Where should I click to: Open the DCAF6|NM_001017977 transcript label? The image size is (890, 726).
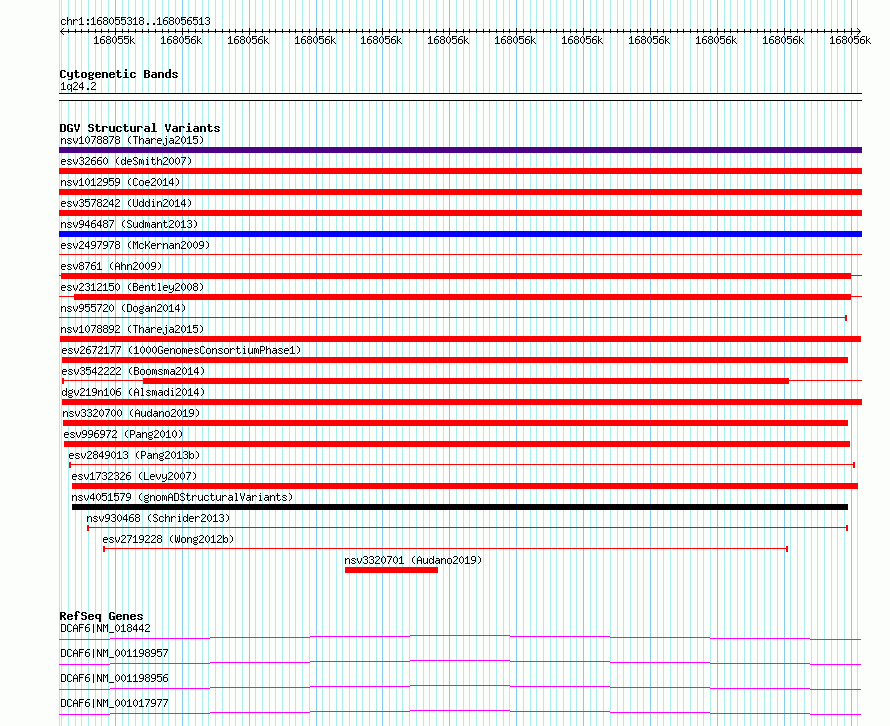114,703
